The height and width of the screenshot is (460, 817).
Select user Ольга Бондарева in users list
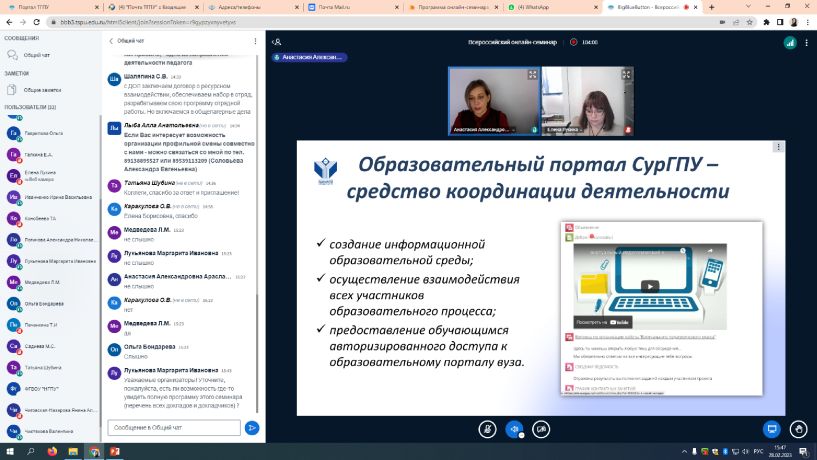point(52,304)
